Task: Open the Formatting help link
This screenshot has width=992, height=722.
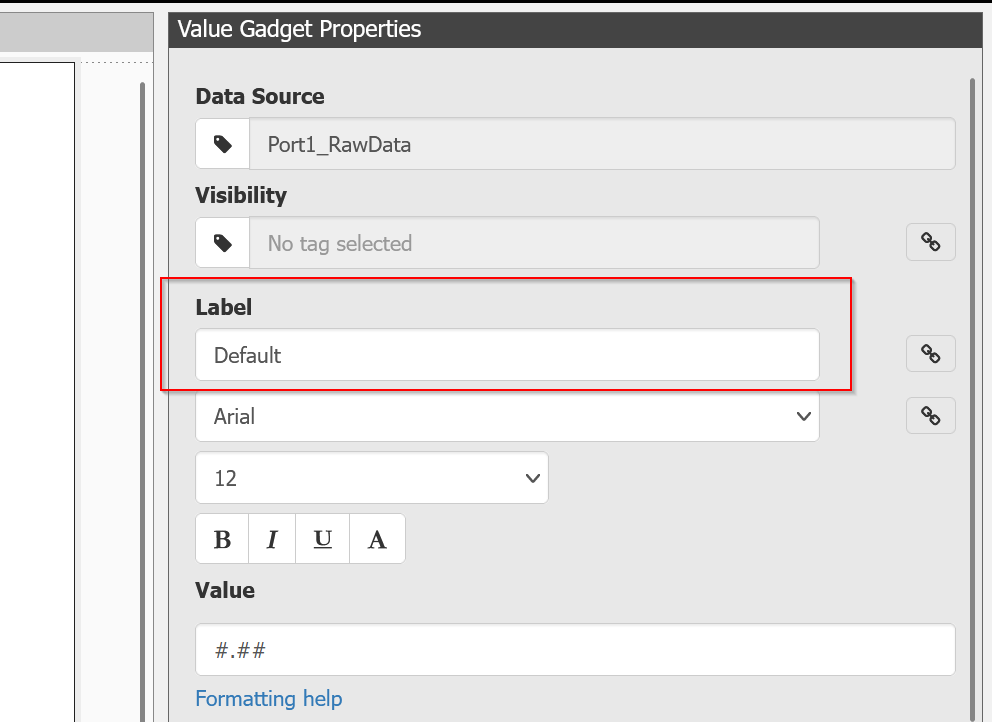Action: point(269,699)
